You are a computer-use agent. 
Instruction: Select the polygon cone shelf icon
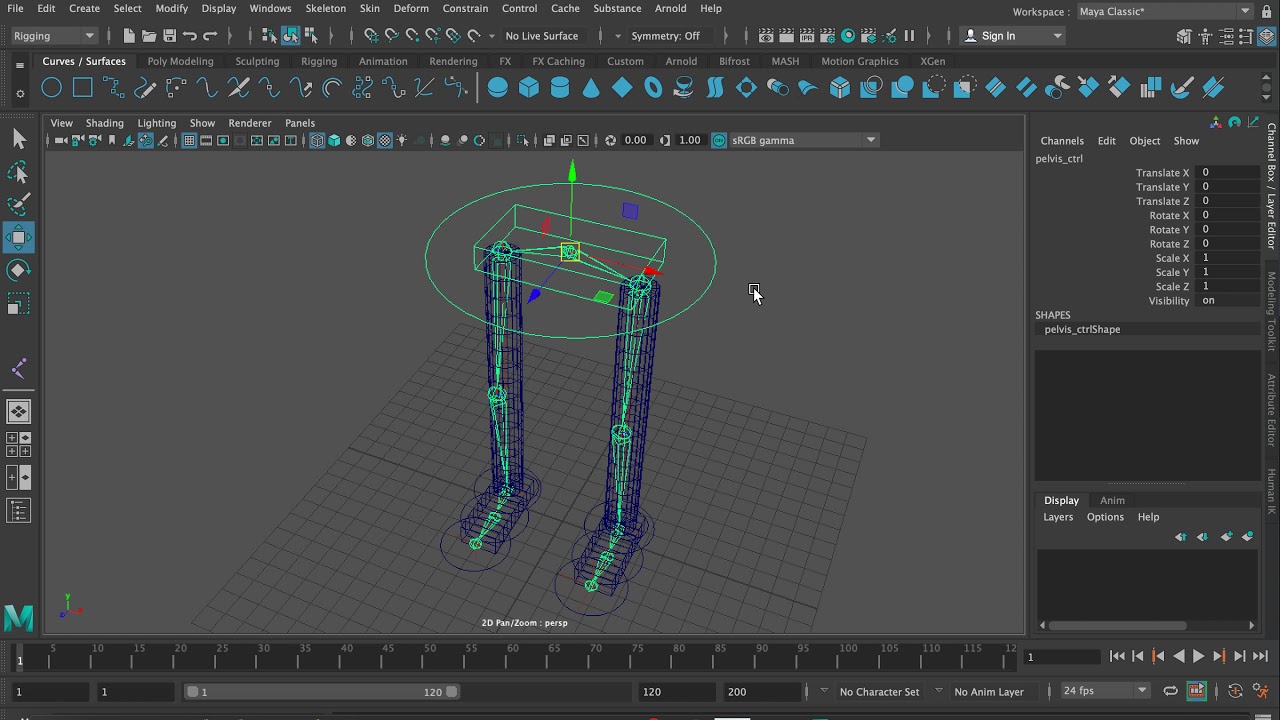point(591,88)
